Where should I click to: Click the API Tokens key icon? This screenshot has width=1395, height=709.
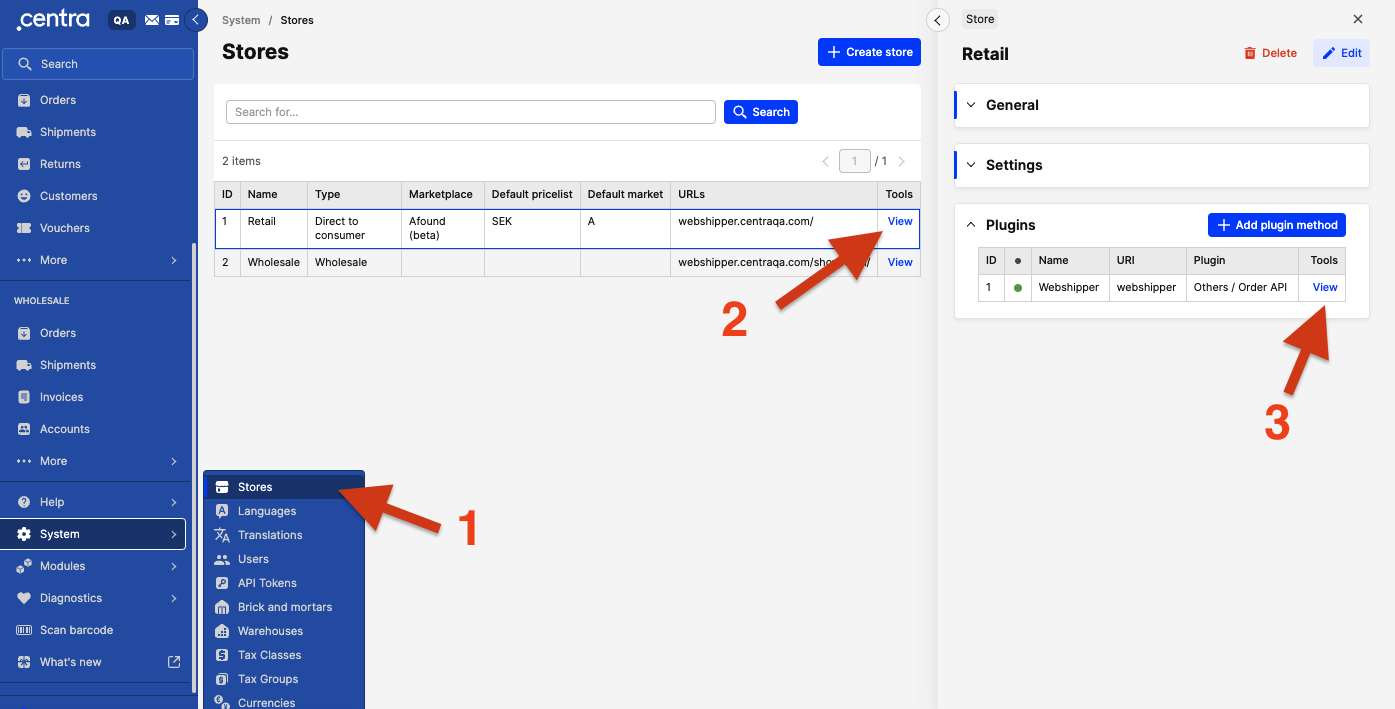(222, 583)
